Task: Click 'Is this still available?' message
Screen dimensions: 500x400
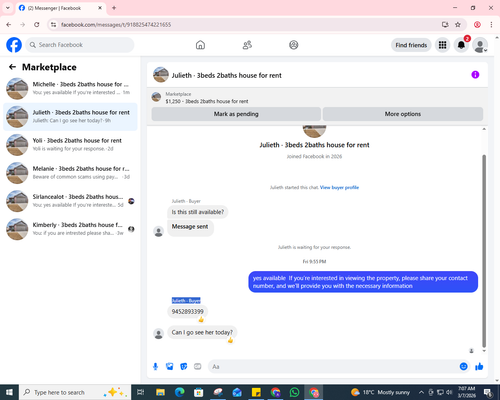Action: coord(198,212)
